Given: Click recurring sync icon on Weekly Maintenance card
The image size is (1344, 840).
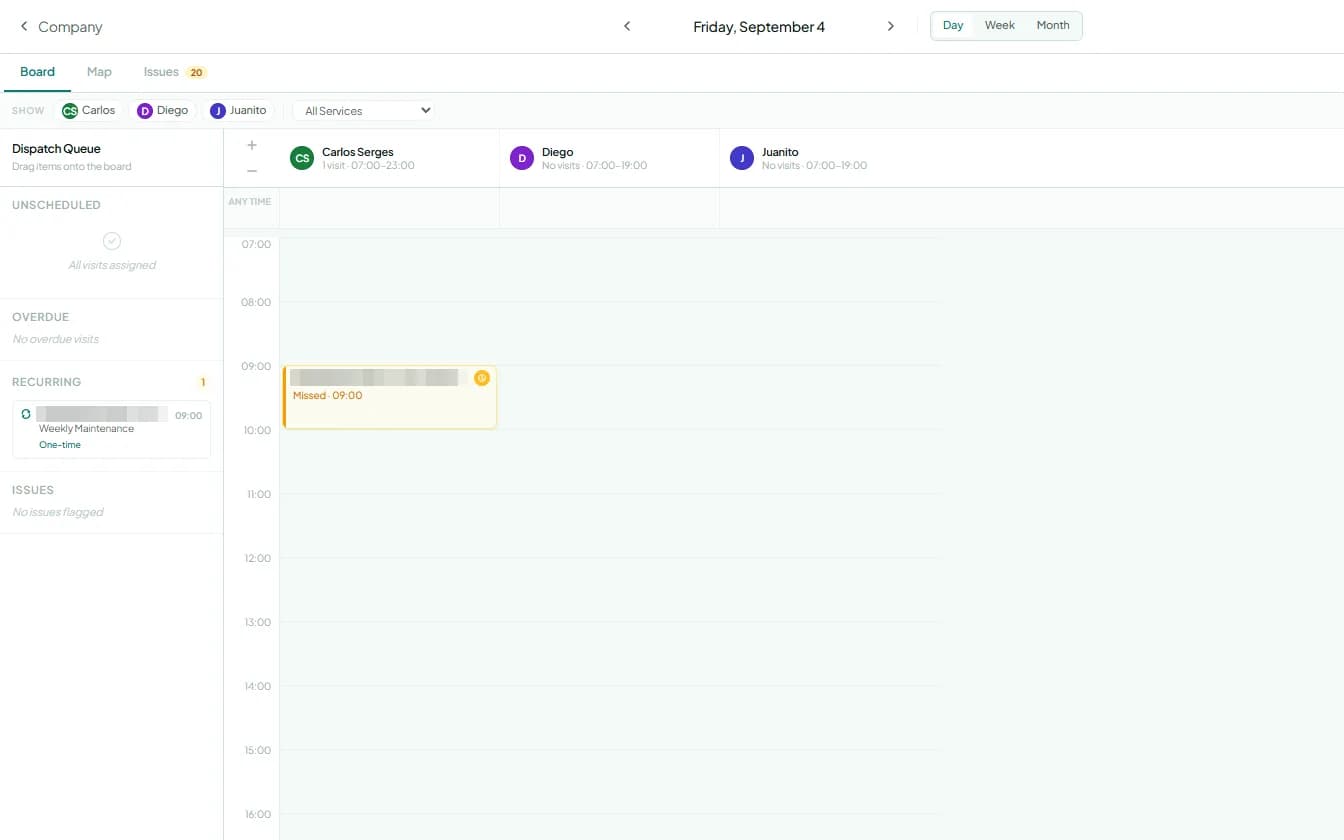Looking at the screenshot, I should click(x=26, y=414).
